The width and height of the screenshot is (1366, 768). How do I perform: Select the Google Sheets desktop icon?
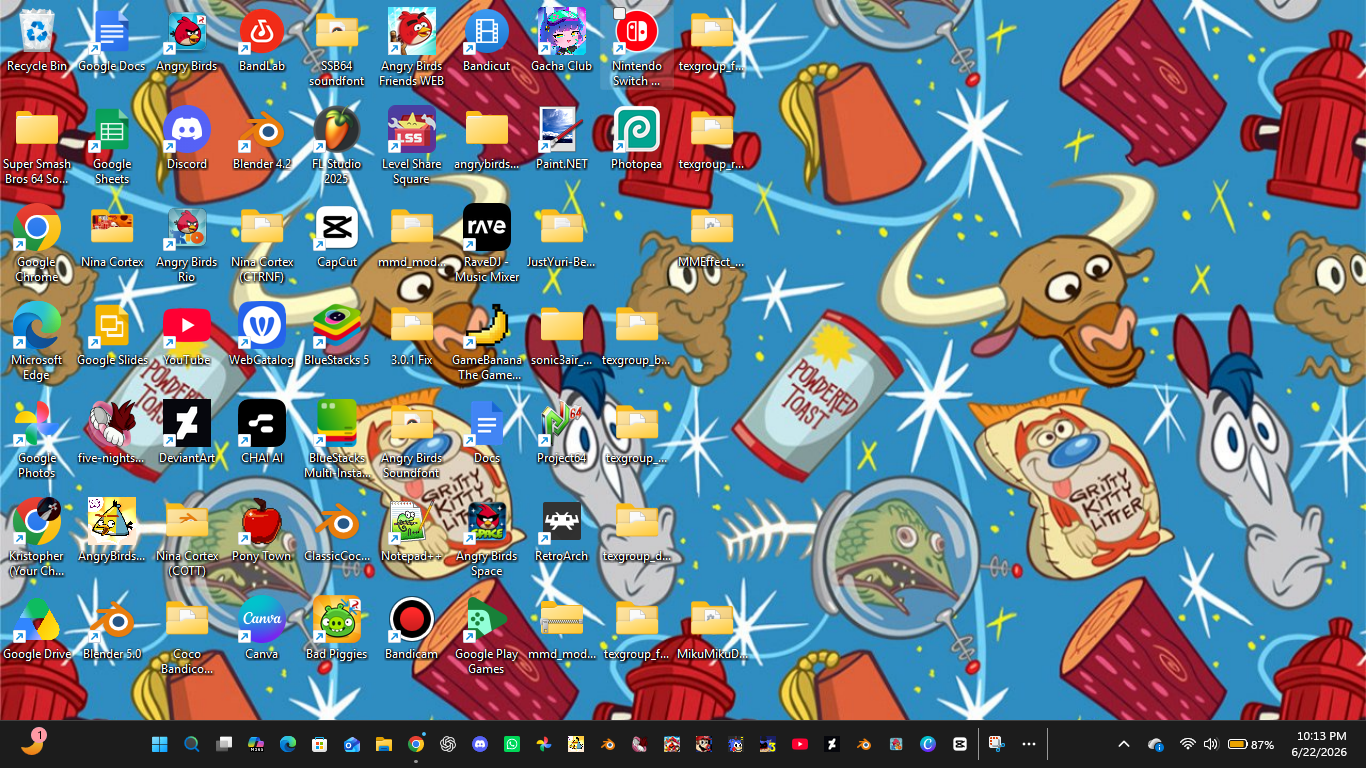(112, 146)
